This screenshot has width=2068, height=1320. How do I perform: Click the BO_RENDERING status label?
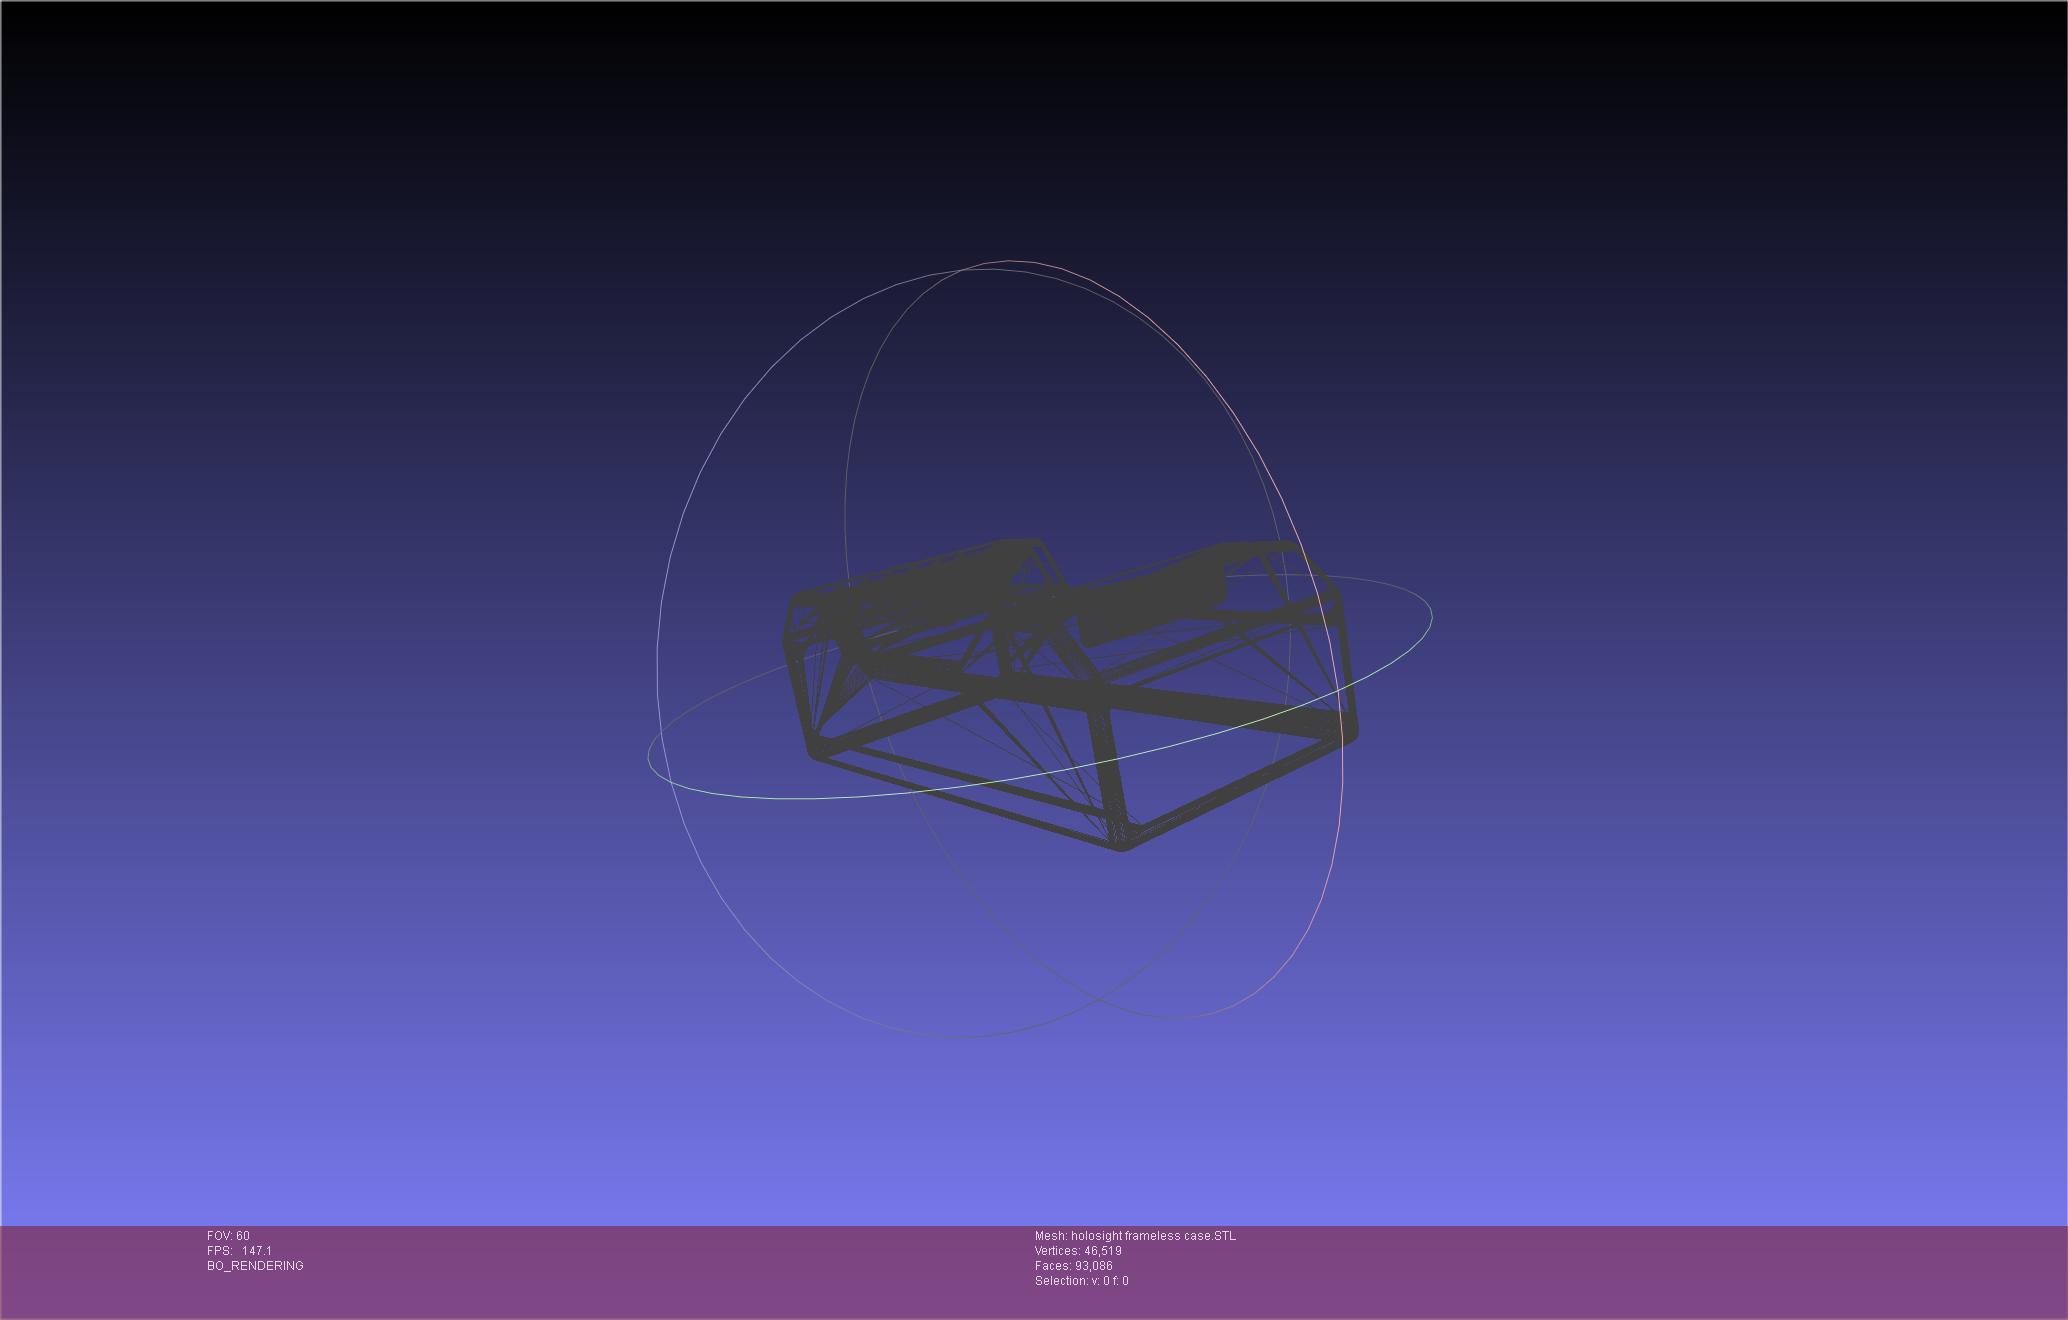pos(255,1266)
